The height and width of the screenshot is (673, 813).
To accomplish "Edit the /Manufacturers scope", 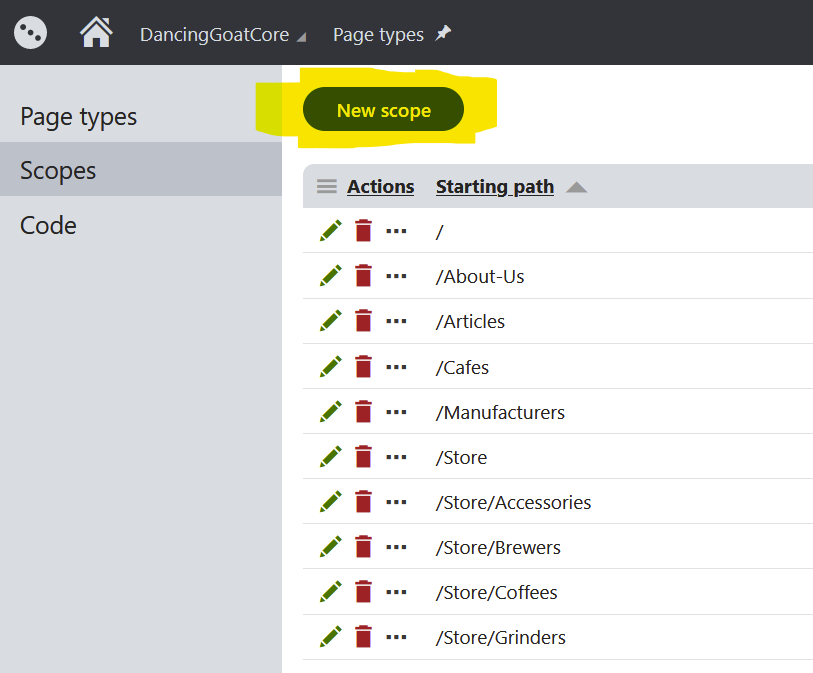I will coord(331,412).
